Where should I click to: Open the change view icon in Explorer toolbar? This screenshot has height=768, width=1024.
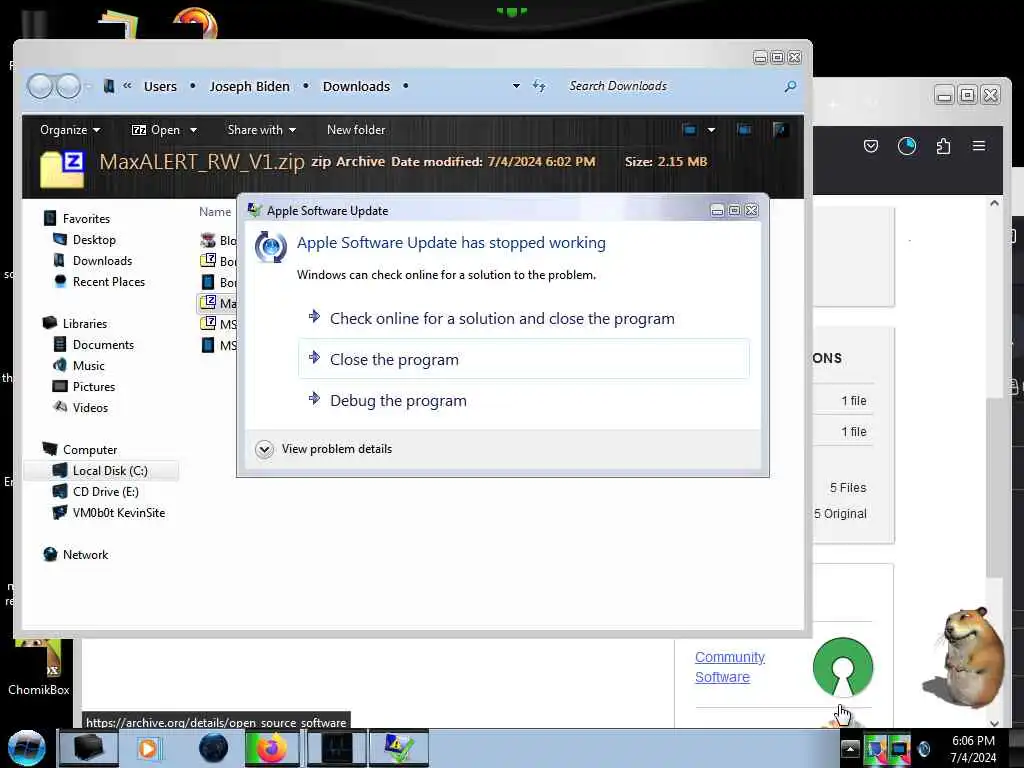(x=690, y=129)
